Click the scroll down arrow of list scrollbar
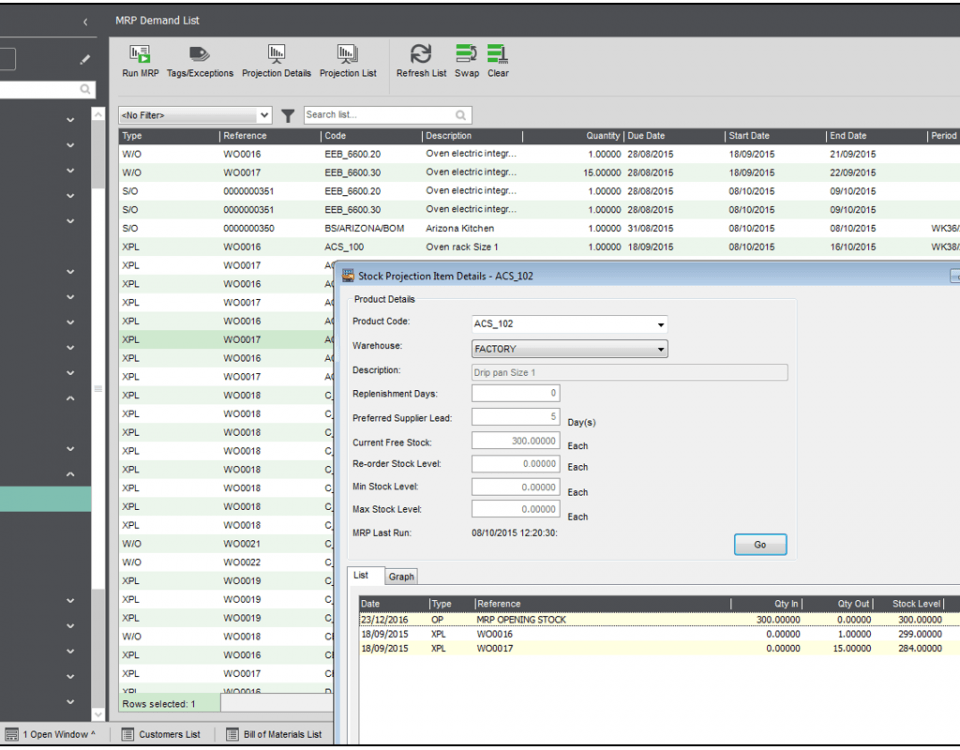 (x=98, y=714)
